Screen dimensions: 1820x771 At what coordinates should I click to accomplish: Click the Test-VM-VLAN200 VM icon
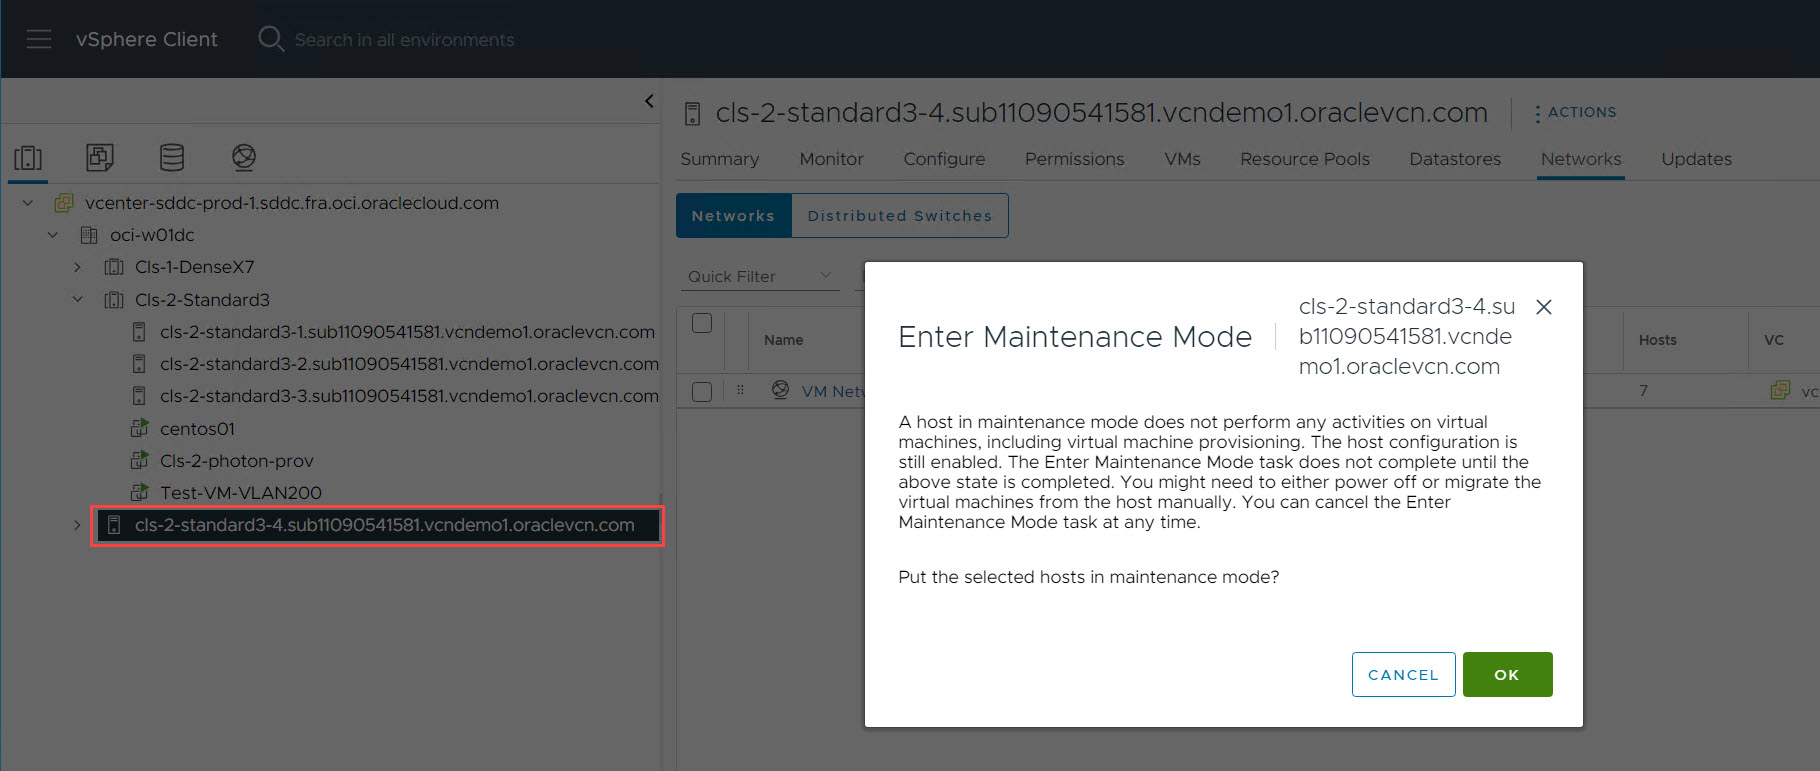coord(139,492)
